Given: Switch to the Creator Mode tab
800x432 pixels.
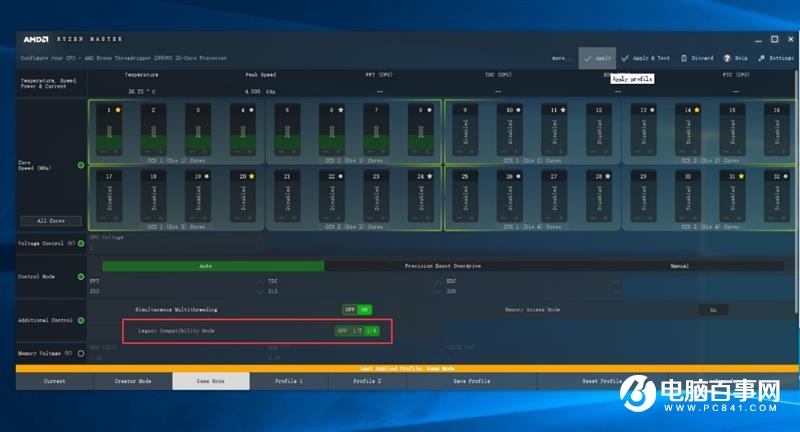Looking at the screenshot, I should click(133, 381).
